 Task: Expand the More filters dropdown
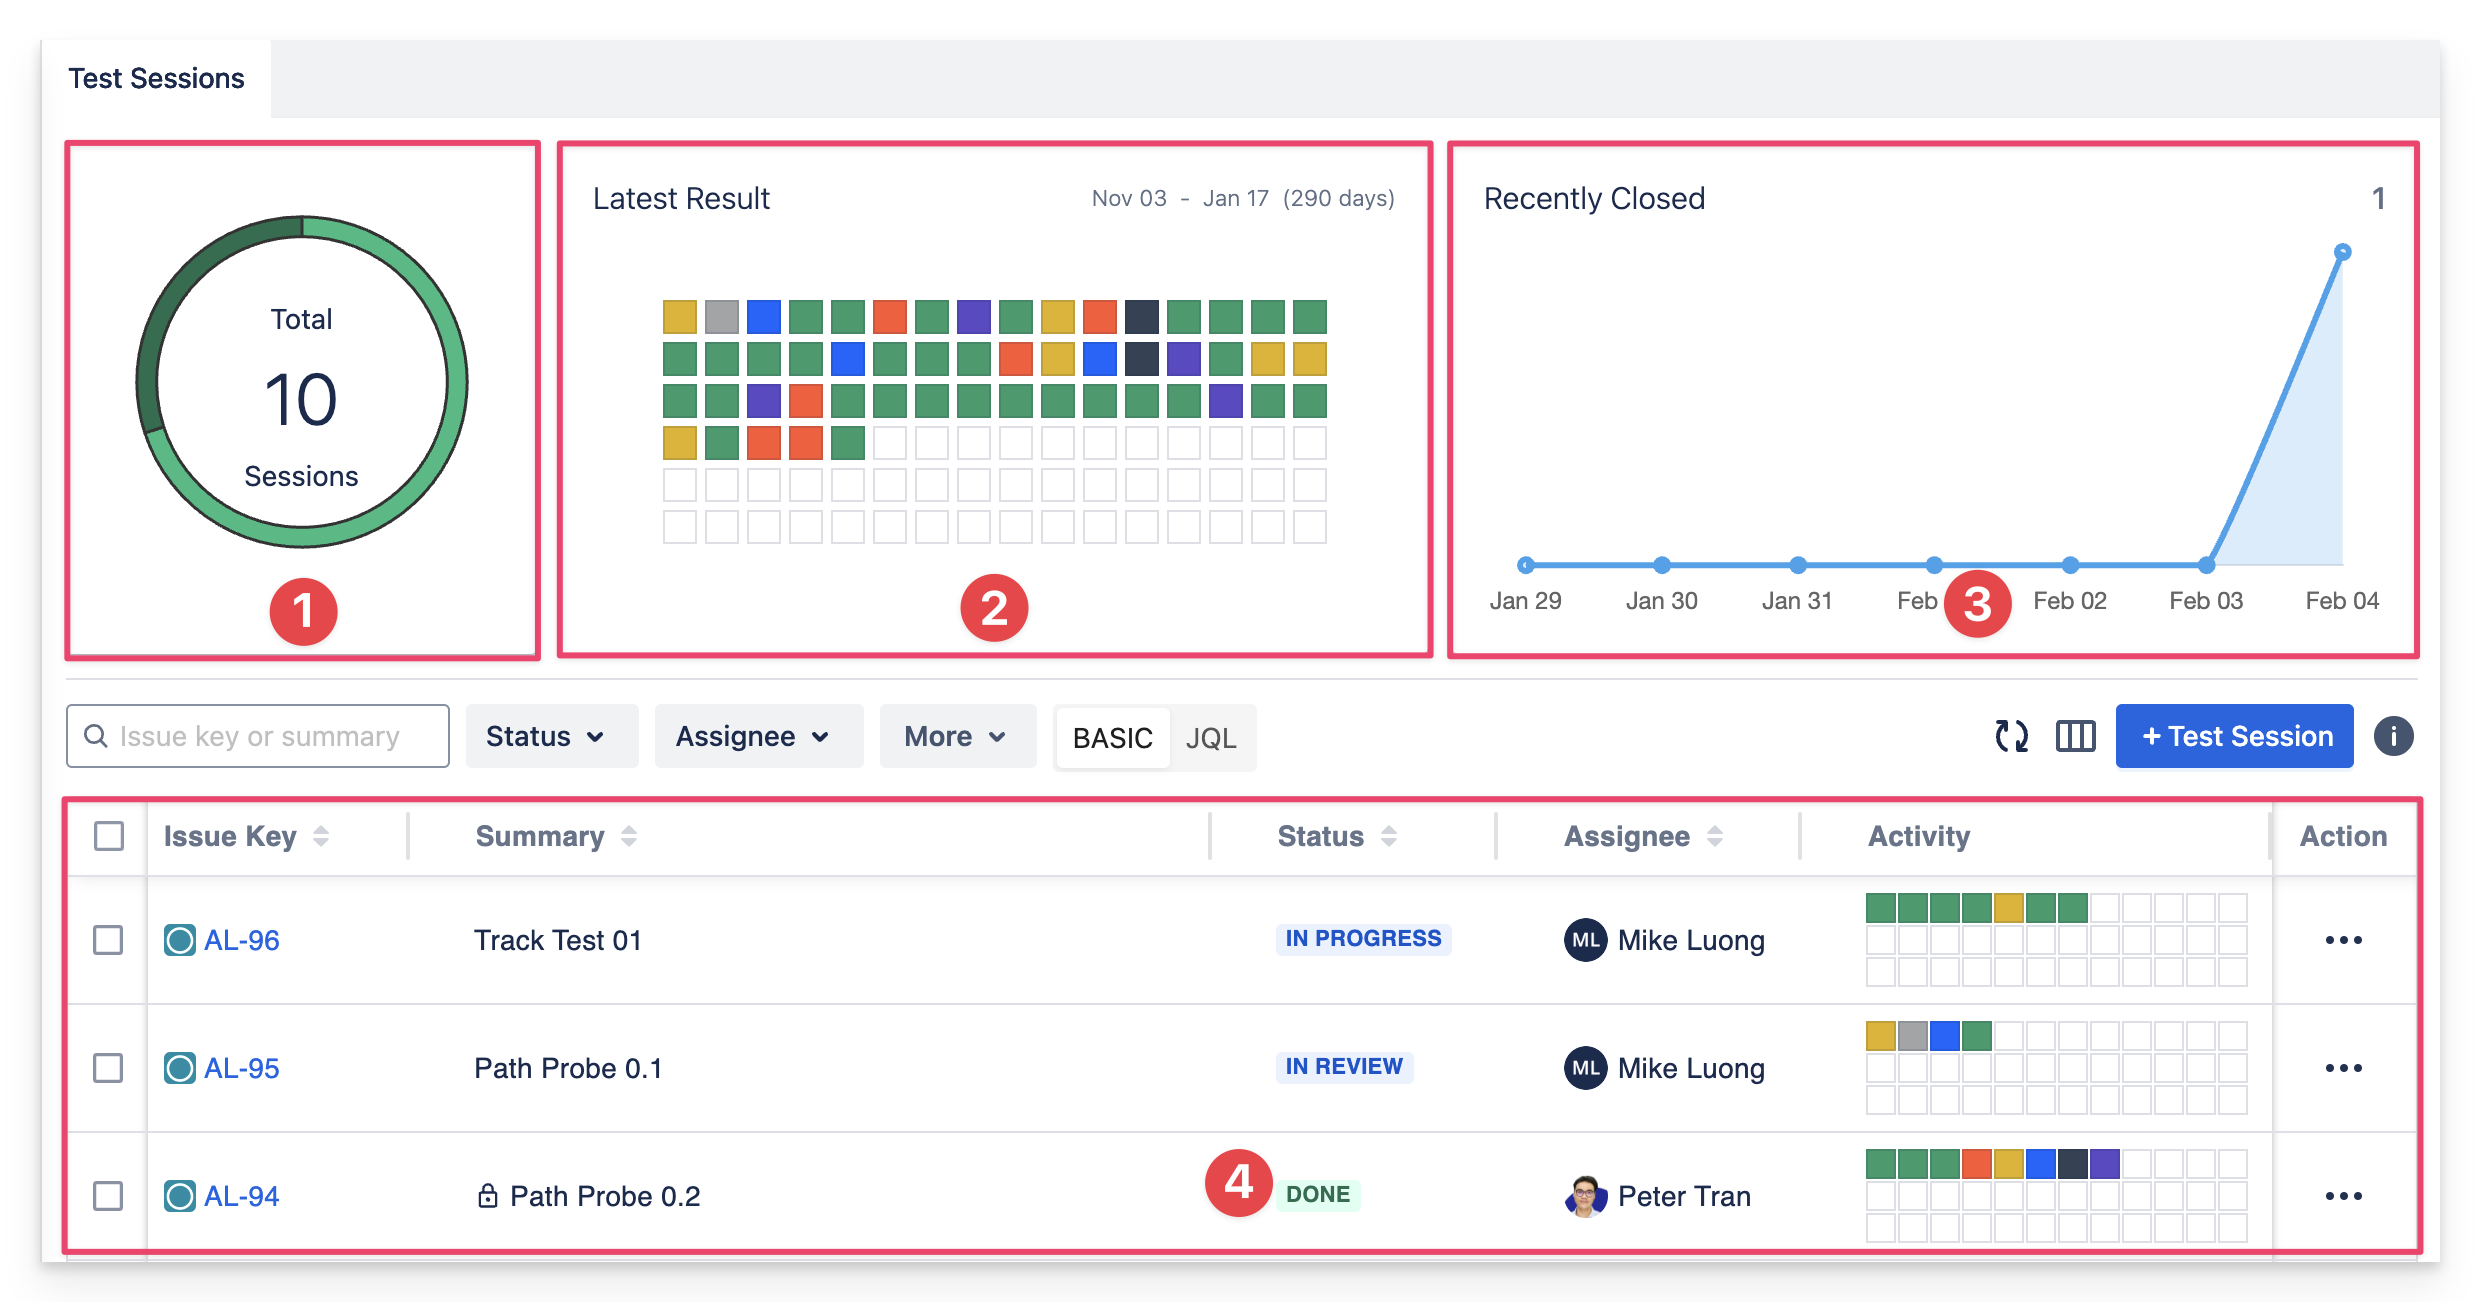click(x=955, y=737)
